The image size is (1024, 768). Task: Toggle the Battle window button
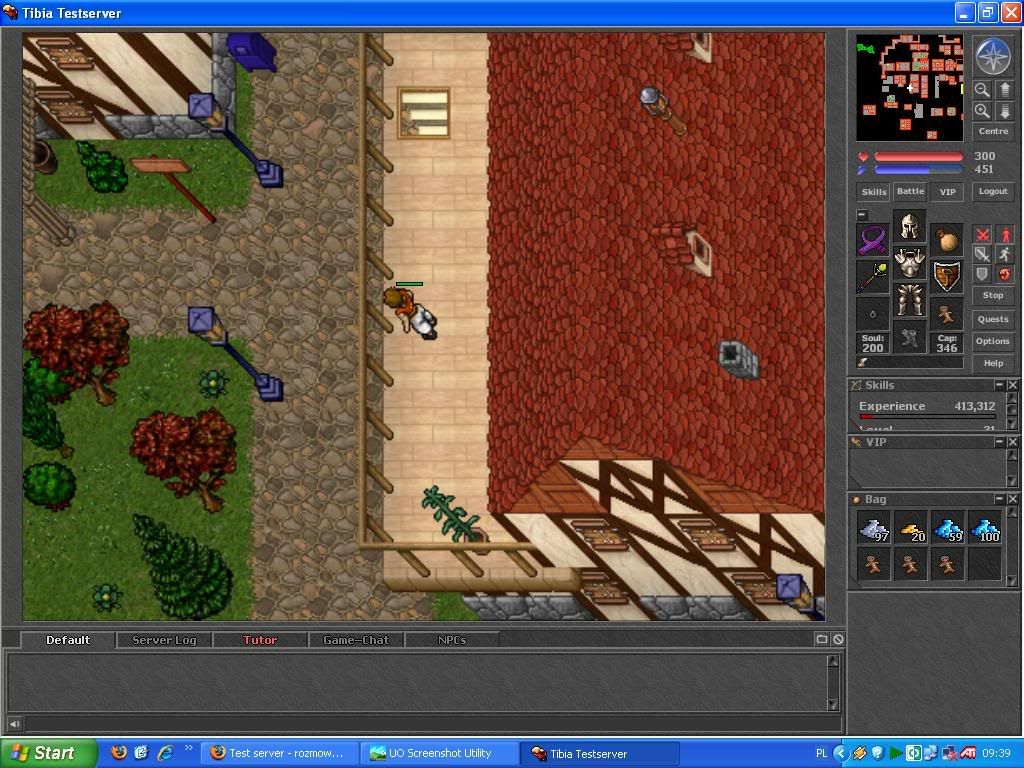910,191
